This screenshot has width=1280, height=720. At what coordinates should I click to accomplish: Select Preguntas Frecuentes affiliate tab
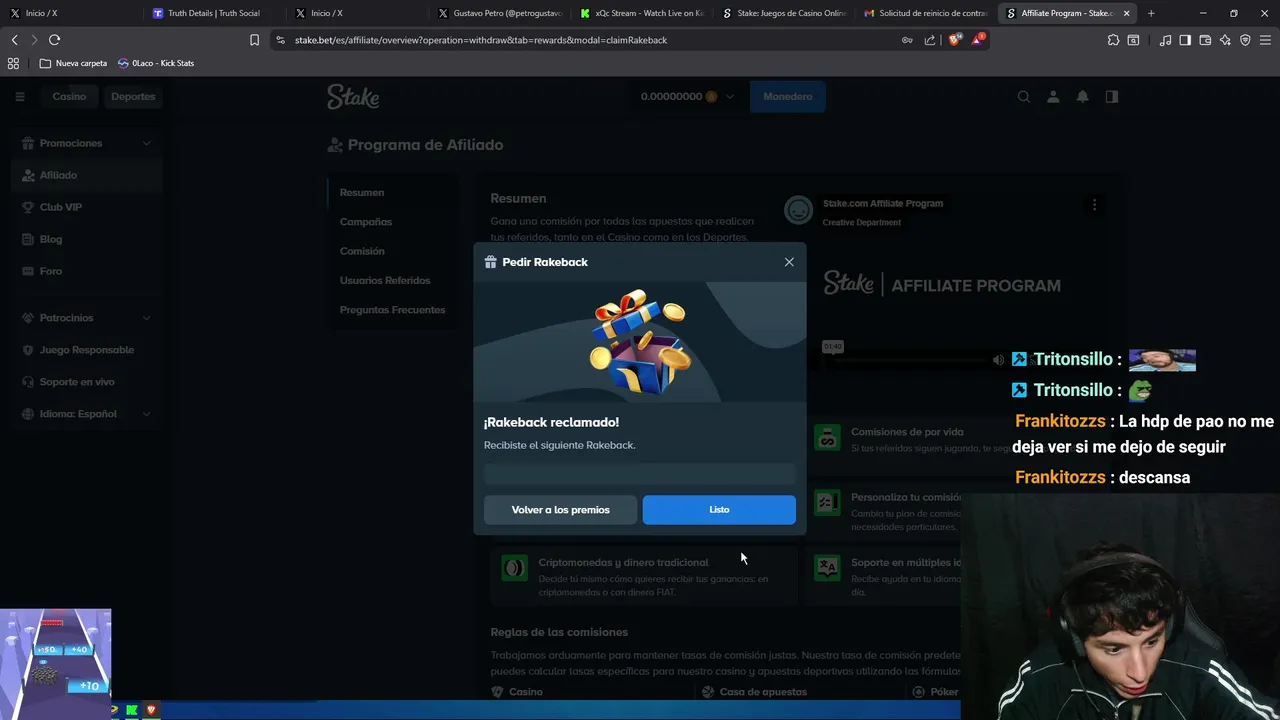[x=392, y=310]
